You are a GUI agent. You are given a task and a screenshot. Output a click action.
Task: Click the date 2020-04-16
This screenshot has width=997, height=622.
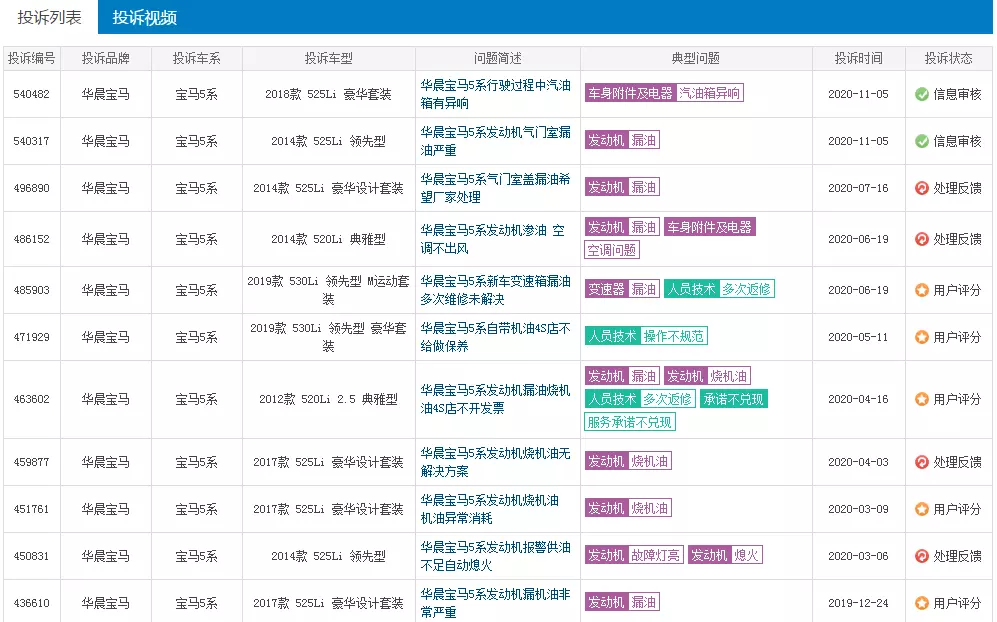858,399
